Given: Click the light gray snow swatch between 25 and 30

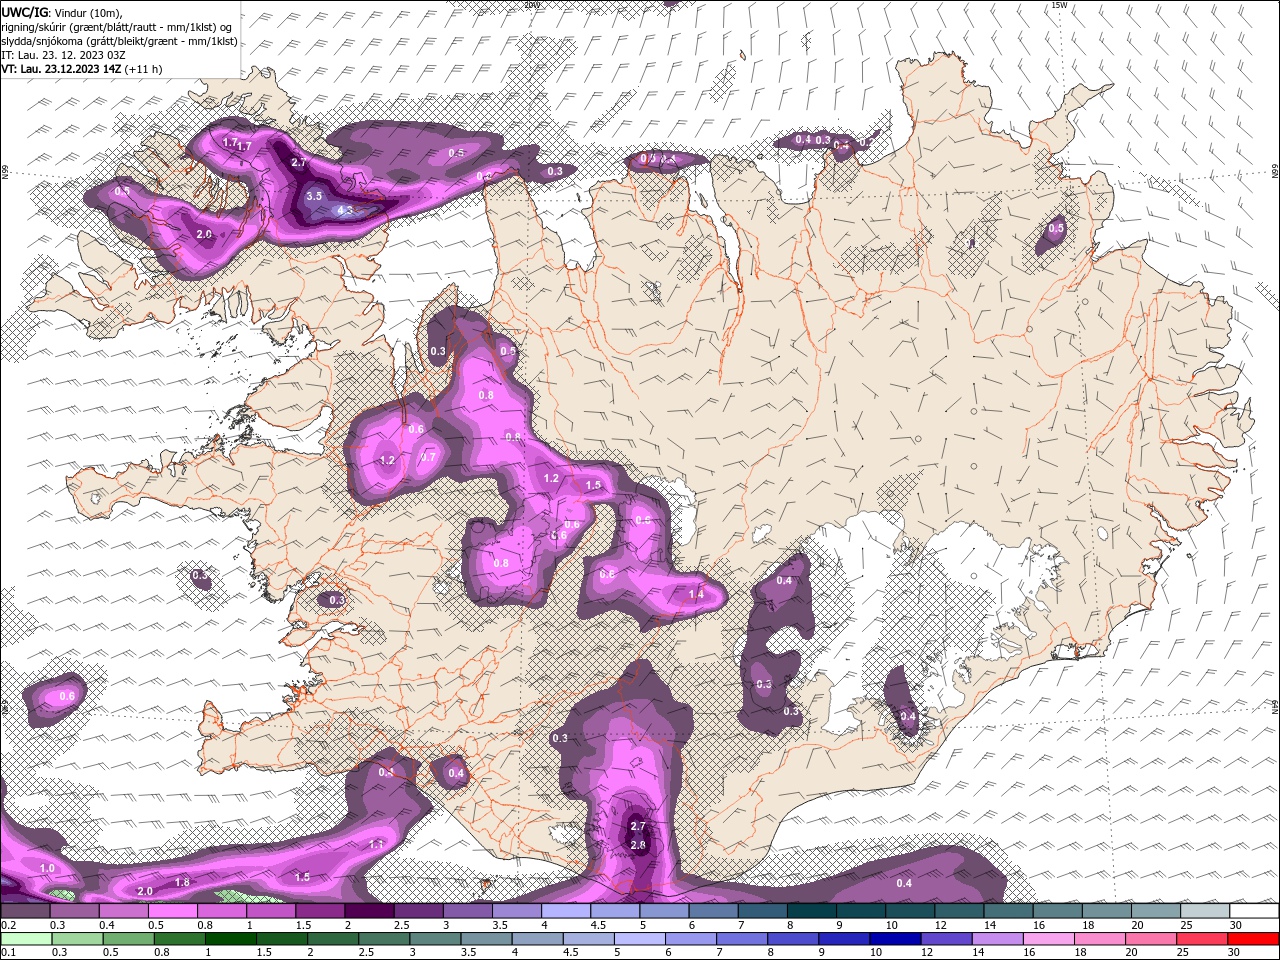Looking at the screenshot, I should pos(1205,911).
